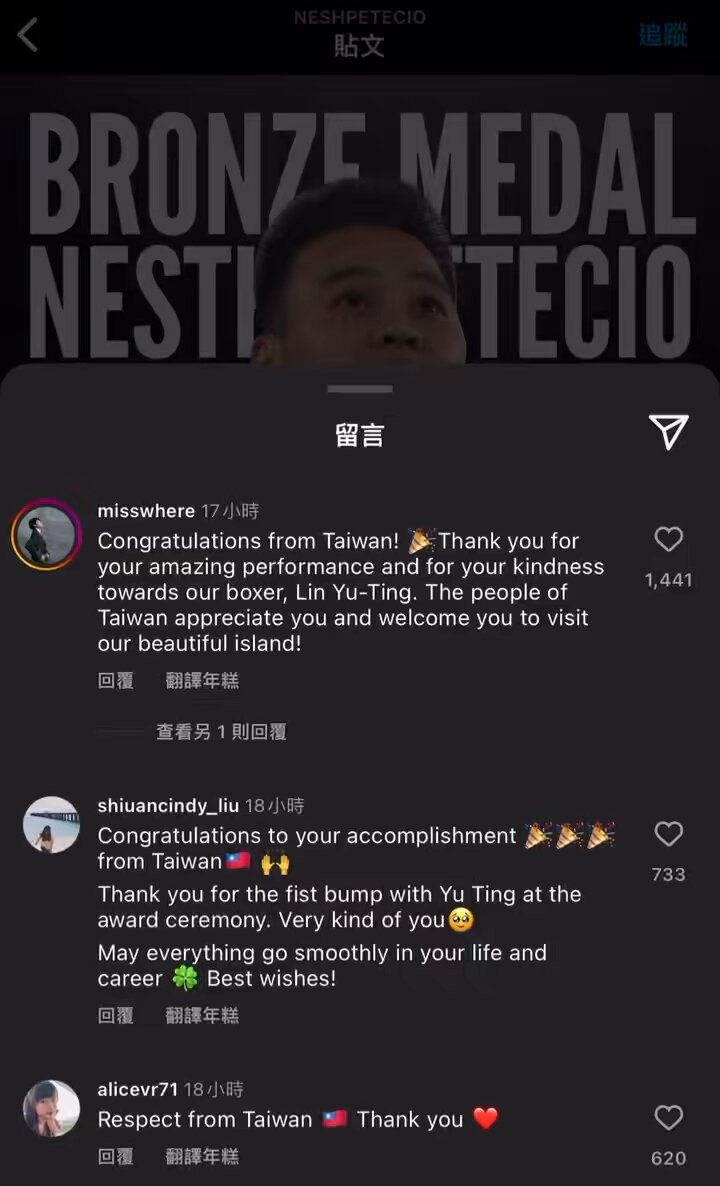
Task: Tap the dimmed bronze medal post image
Action: [x=360, y=219]
